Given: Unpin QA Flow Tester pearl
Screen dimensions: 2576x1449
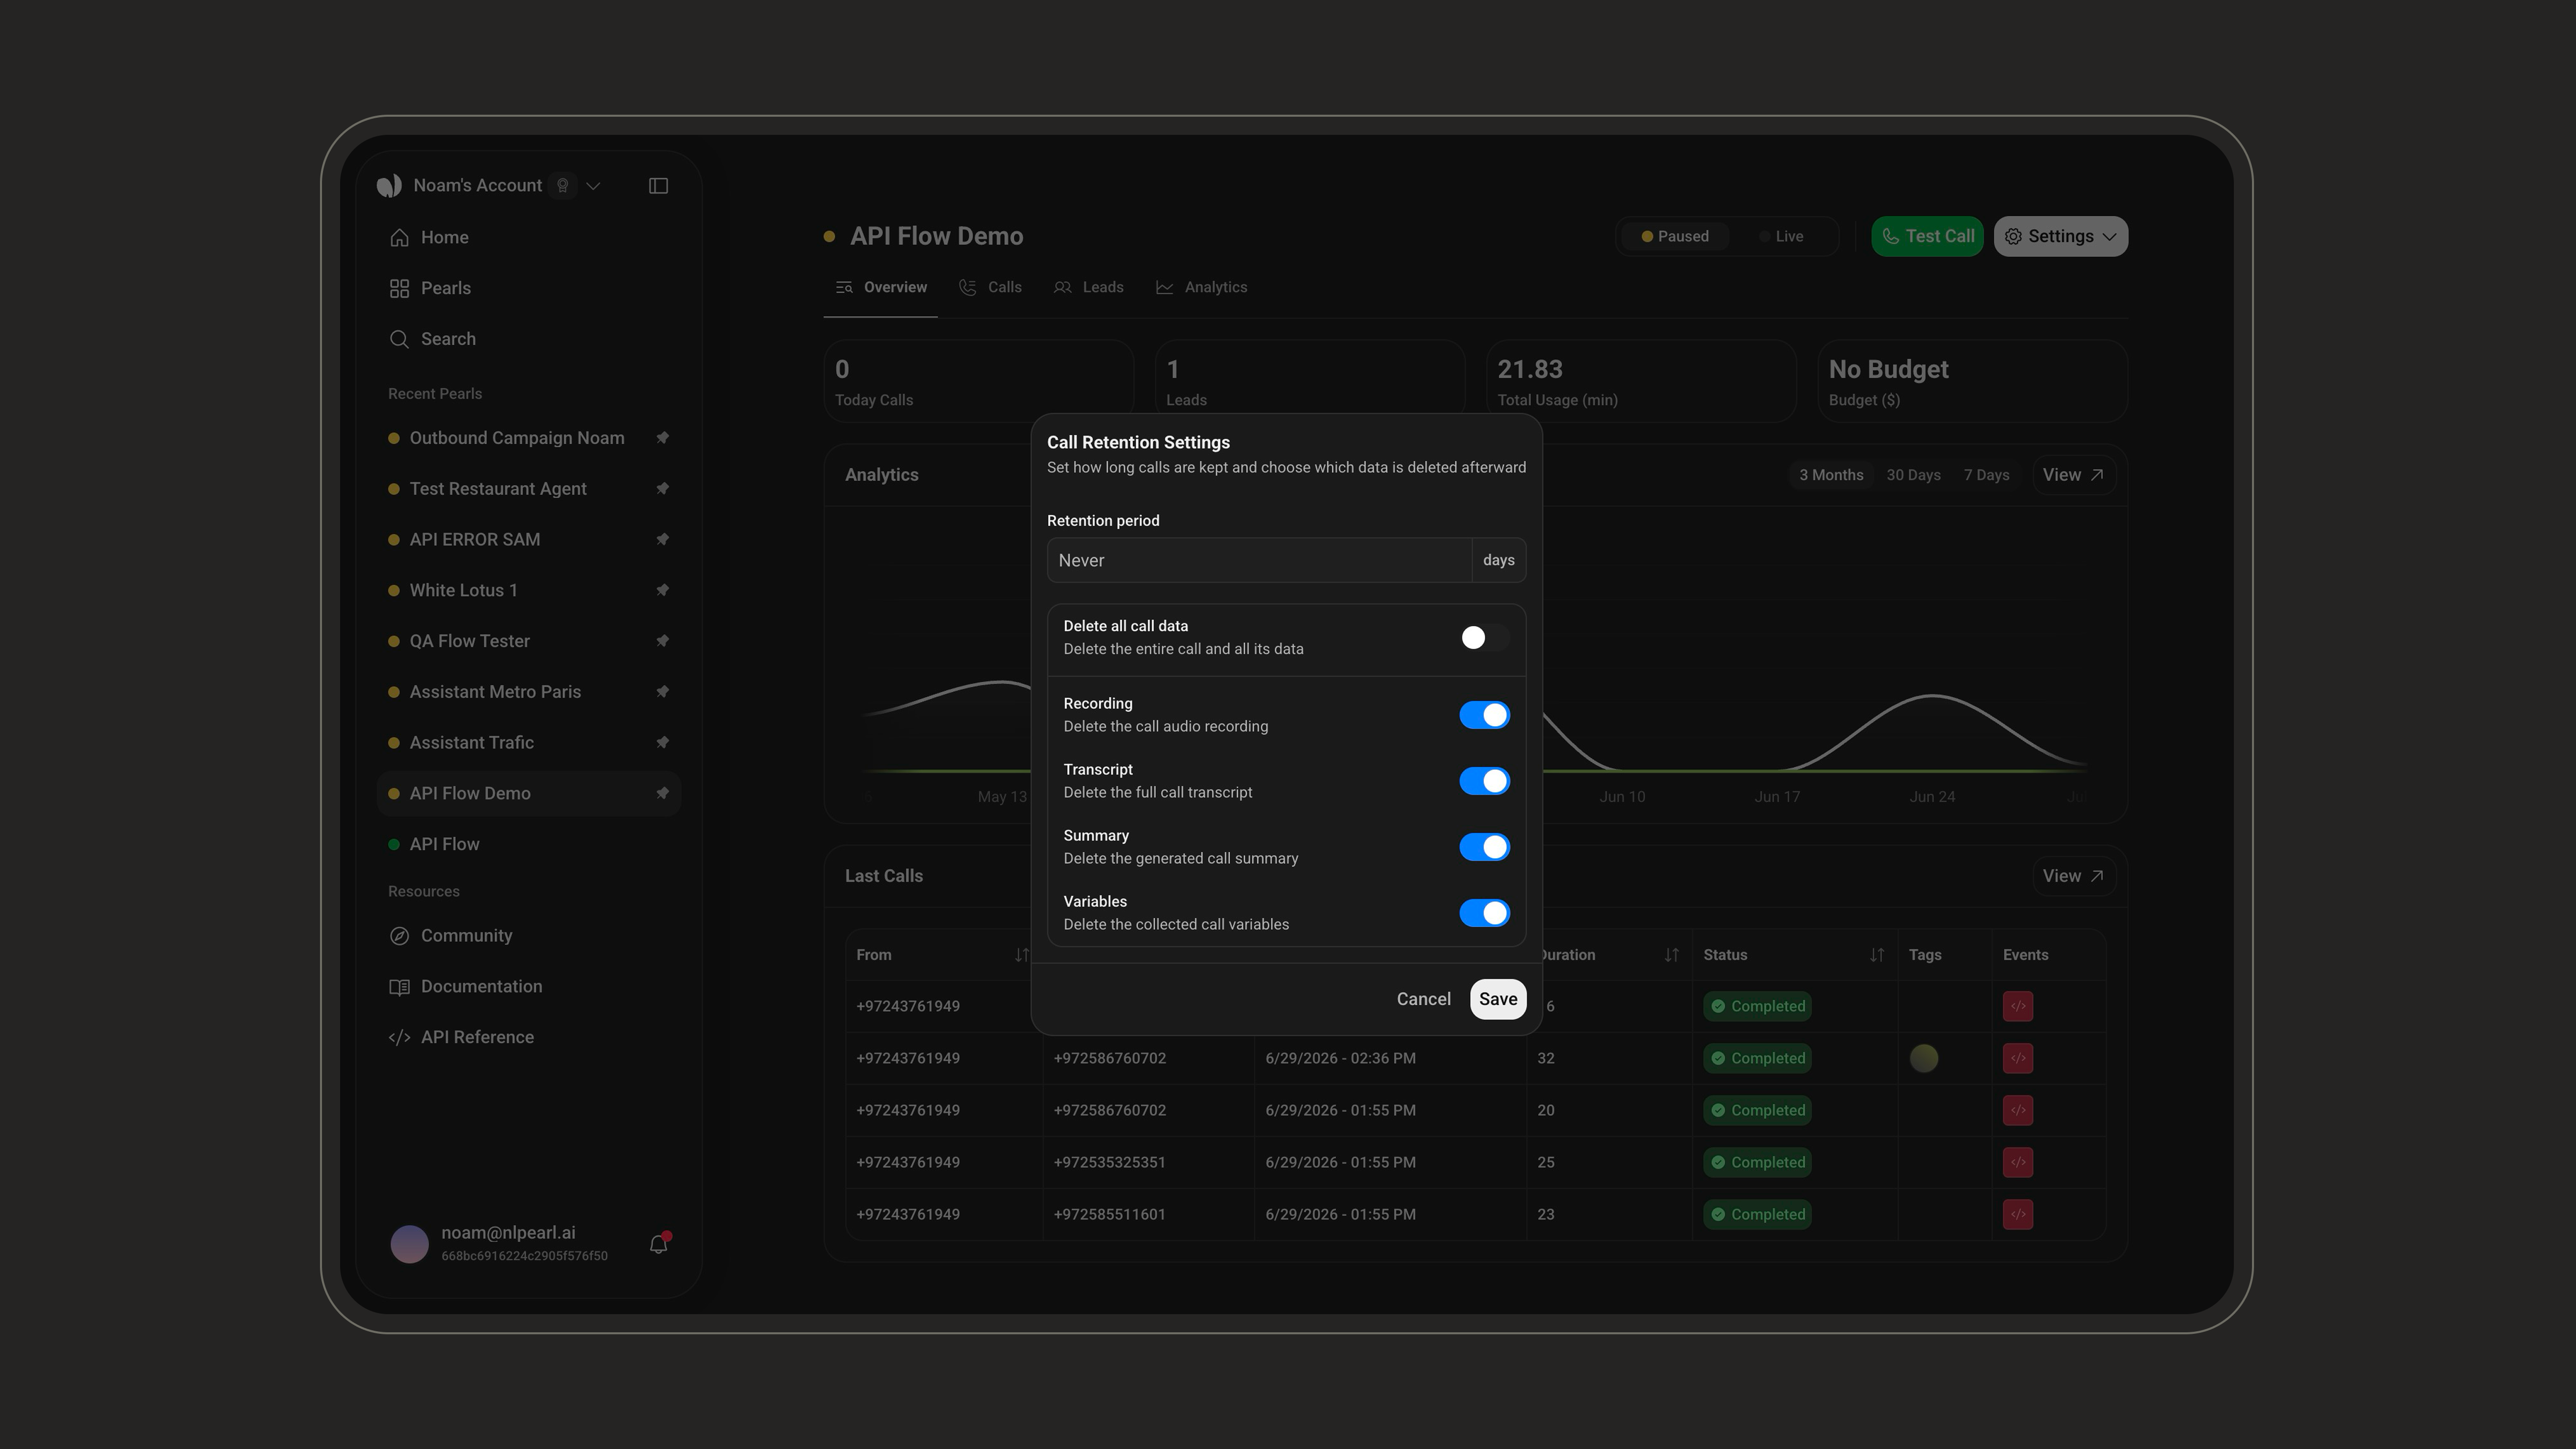Looking at the screenshot, I should click(662, 641).
